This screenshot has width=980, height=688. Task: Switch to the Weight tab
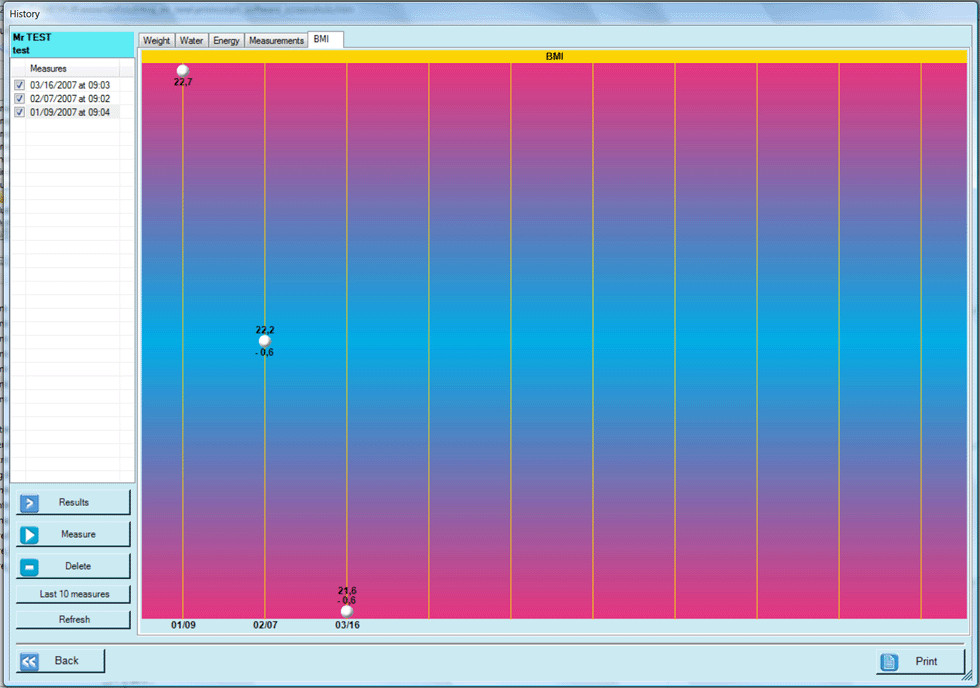pos(156,41)
